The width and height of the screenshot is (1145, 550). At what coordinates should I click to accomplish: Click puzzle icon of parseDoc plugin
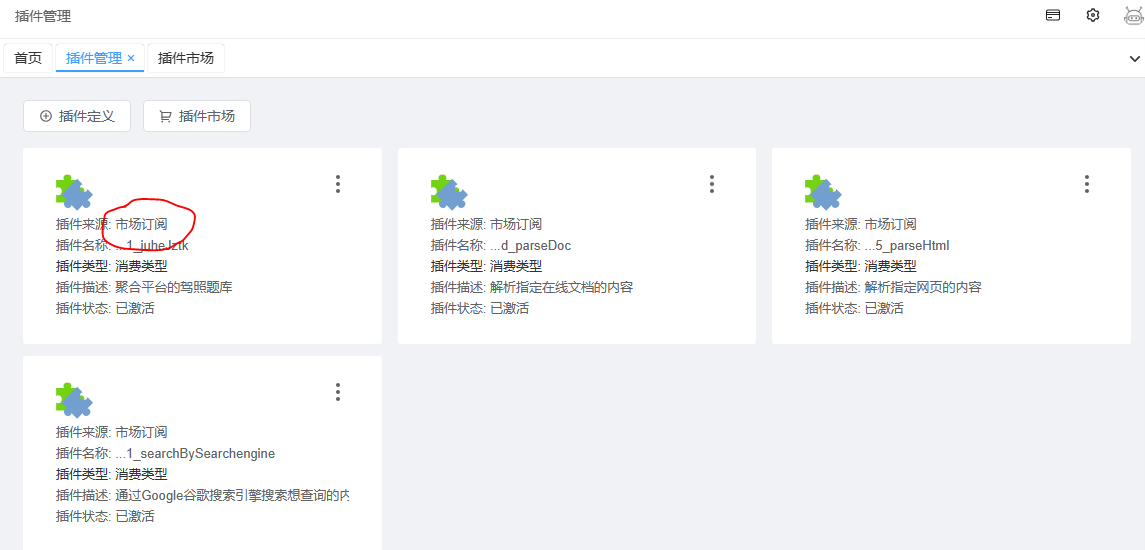[449, 192]
